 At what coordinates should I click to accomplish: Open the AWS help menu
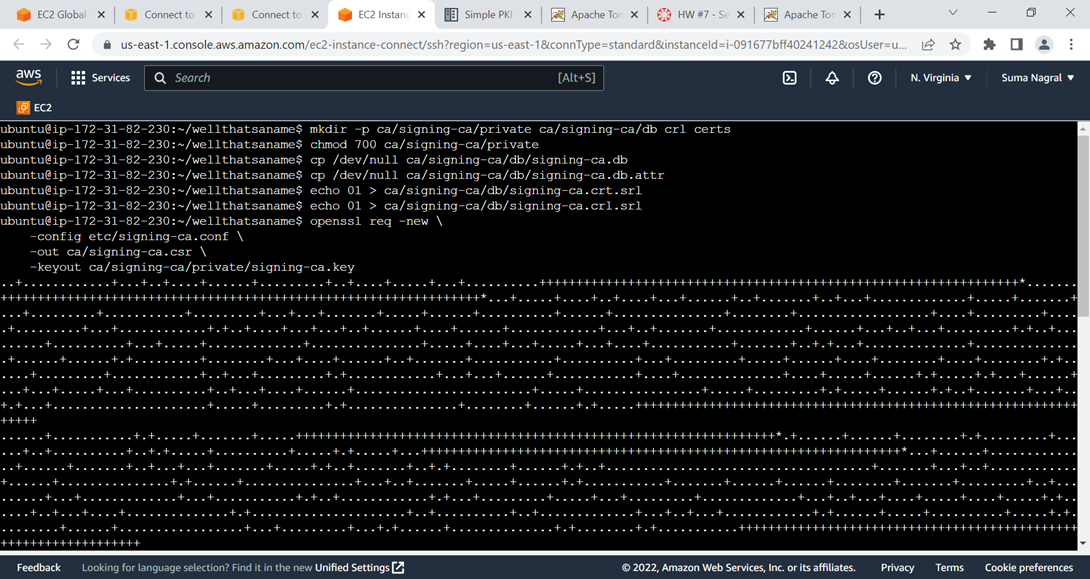coord(874,77)
